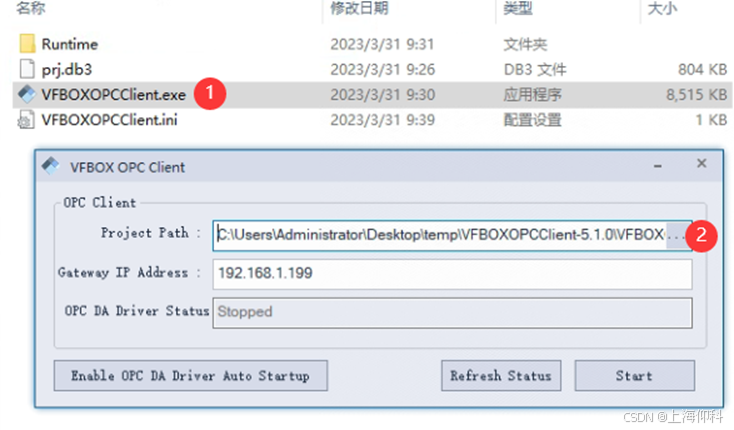This screenshot has height=430, width=734.
Task: Enable OPC DA Driver Auto Startup
Action: [190, 376]
